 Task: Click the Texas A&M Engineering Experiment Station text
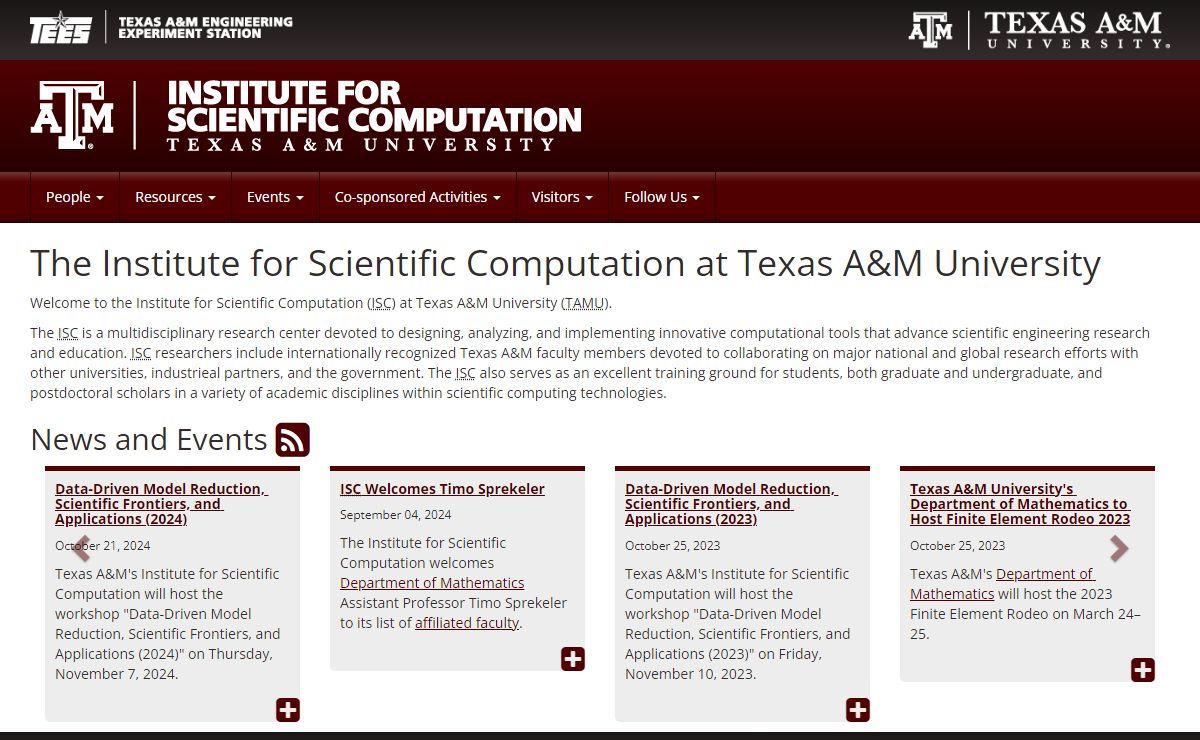[x=205, y=27]
